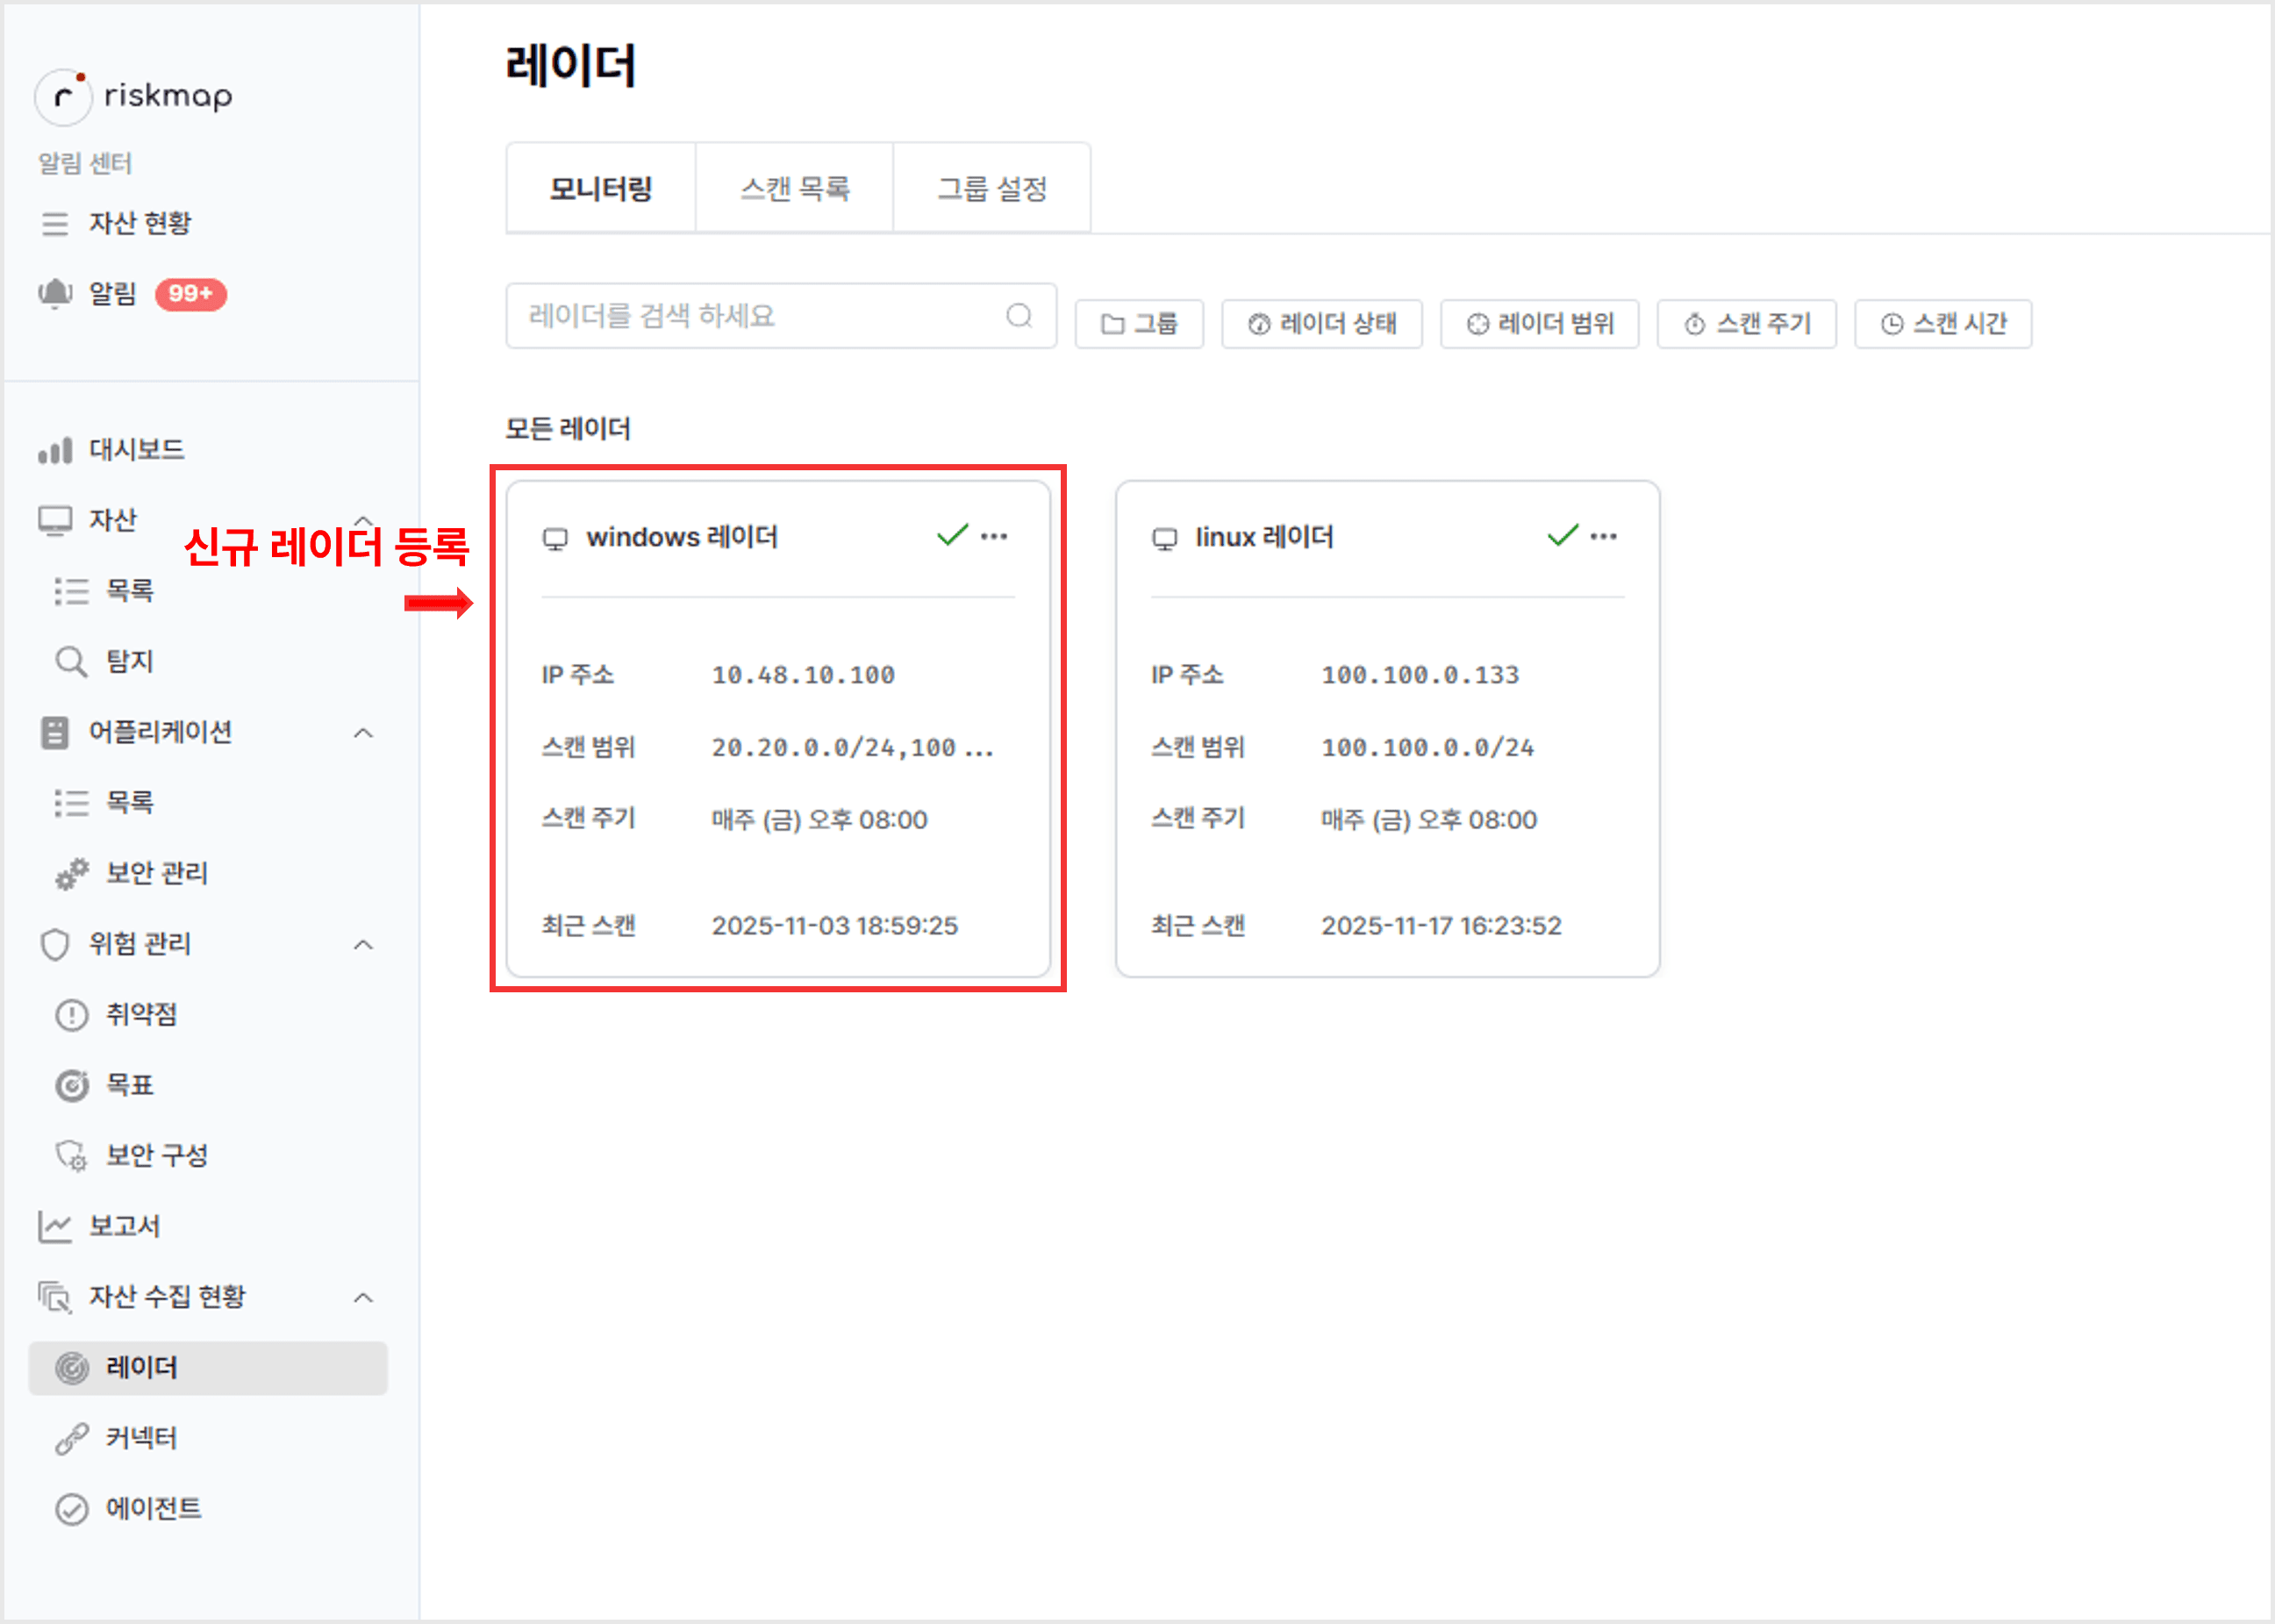Open the 레이더 상태 filter
Viewport: 2275px width, 1624px height.
1321,324
